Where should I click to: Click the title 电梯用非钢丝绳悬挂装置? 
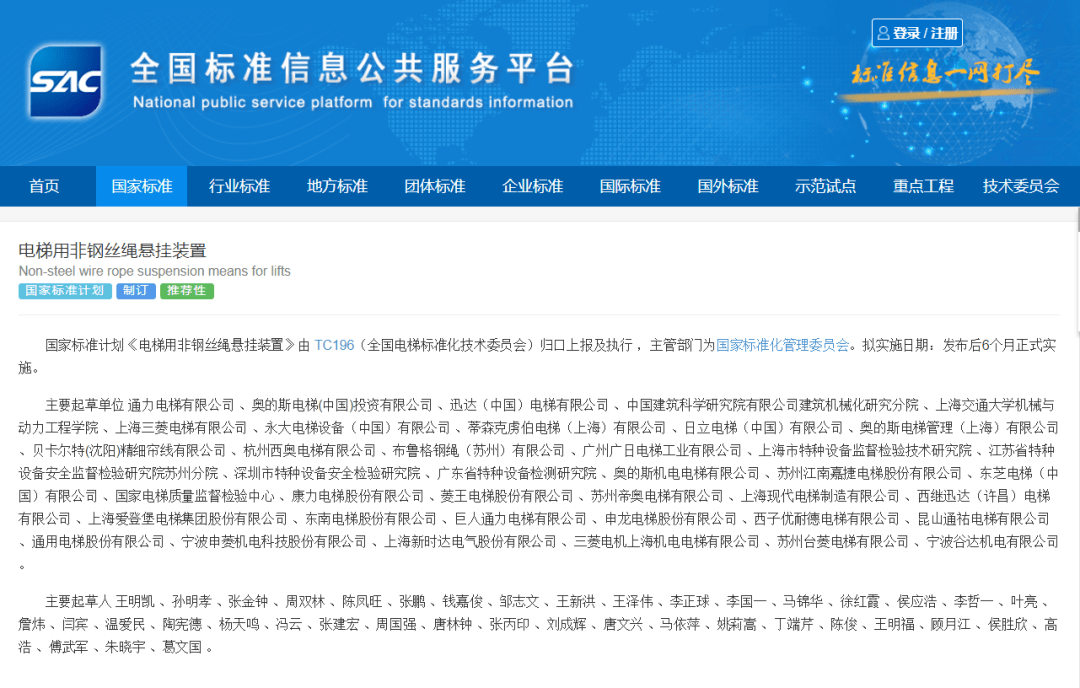click(x=112, y=250)
